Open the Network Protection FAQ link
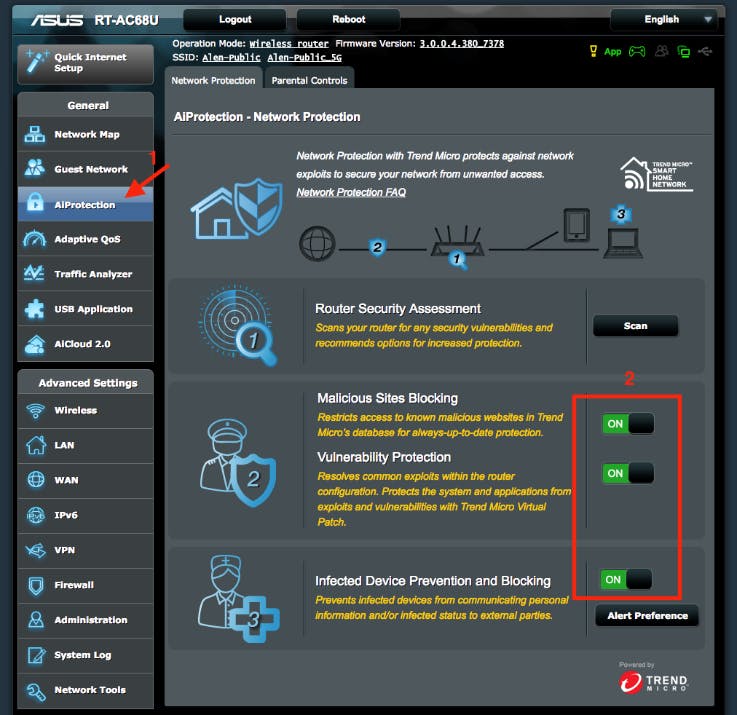 click(x=351, y=192)
